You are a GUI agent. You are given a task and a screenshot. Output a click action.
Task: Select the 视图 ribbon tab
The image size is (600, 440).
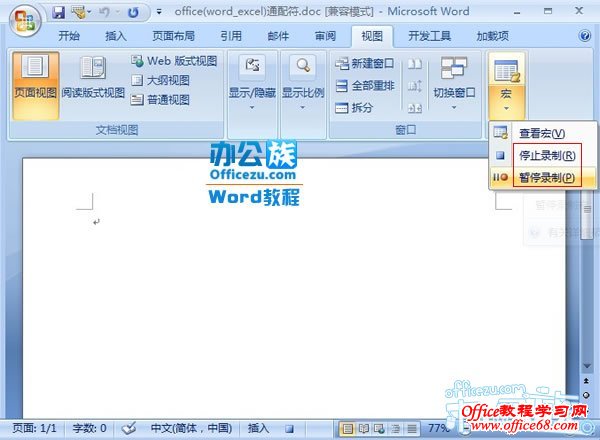[372, 36]
